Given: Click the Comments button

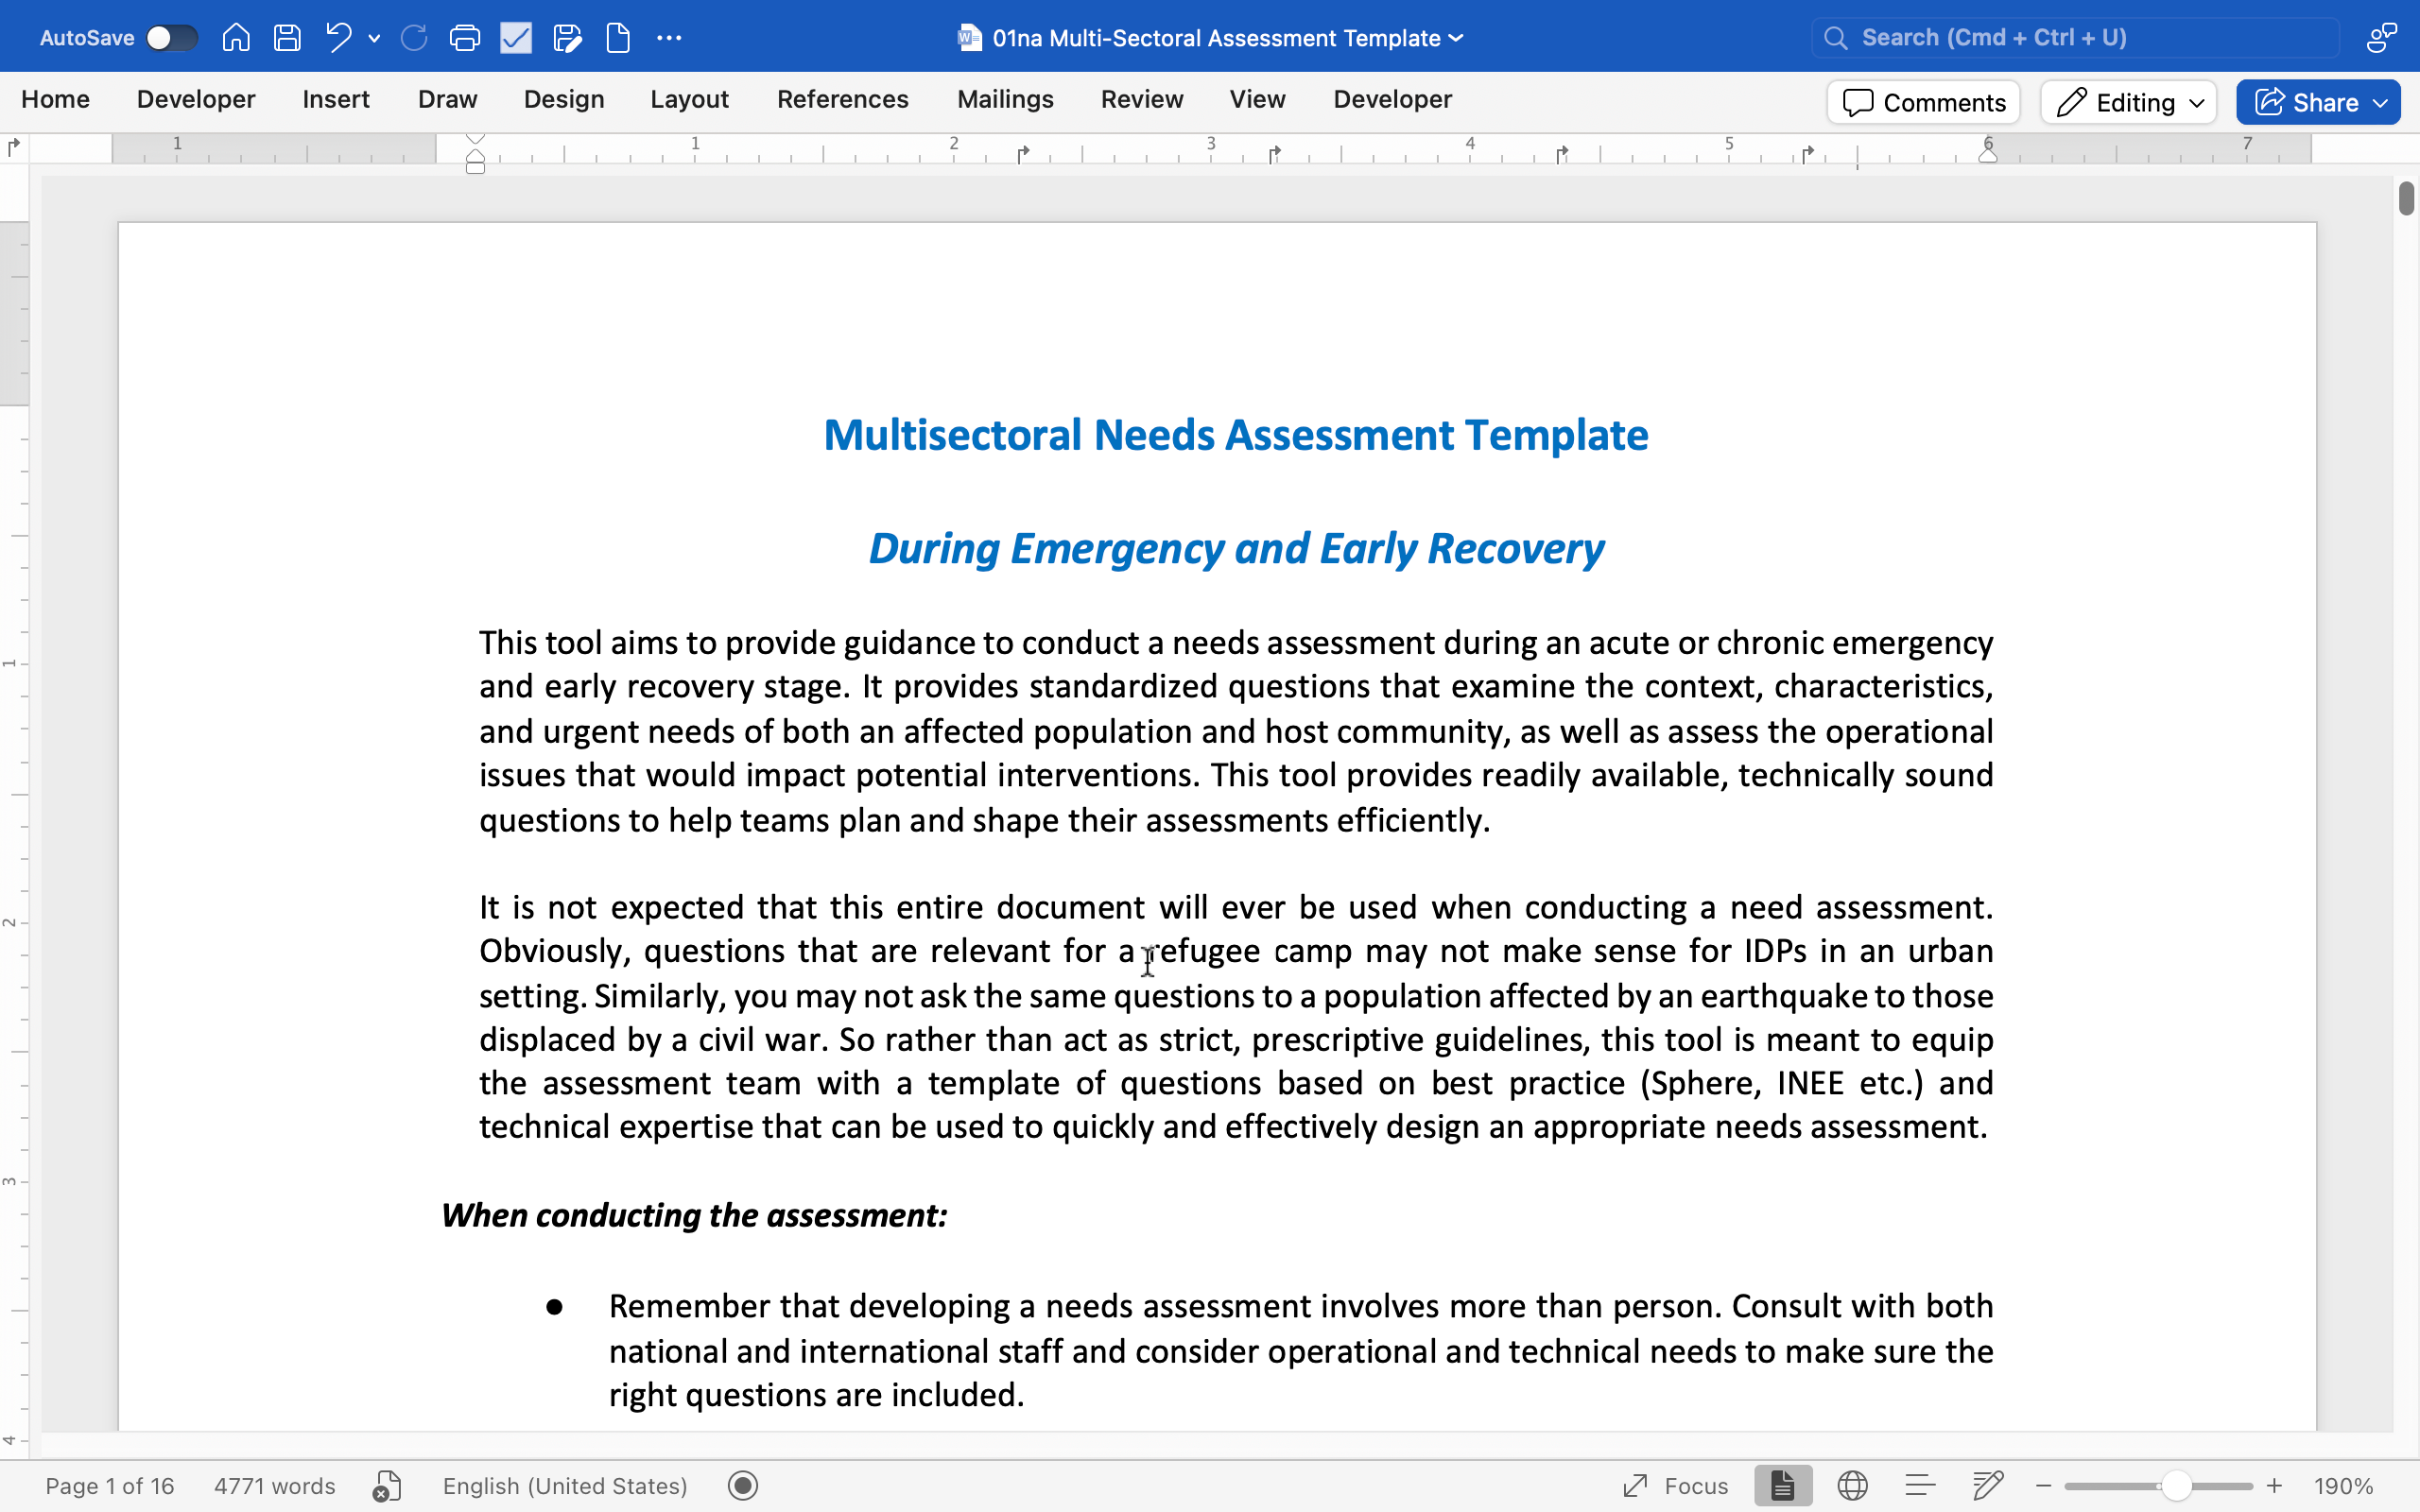Looking at the screenshot, I should point(1923,102).
